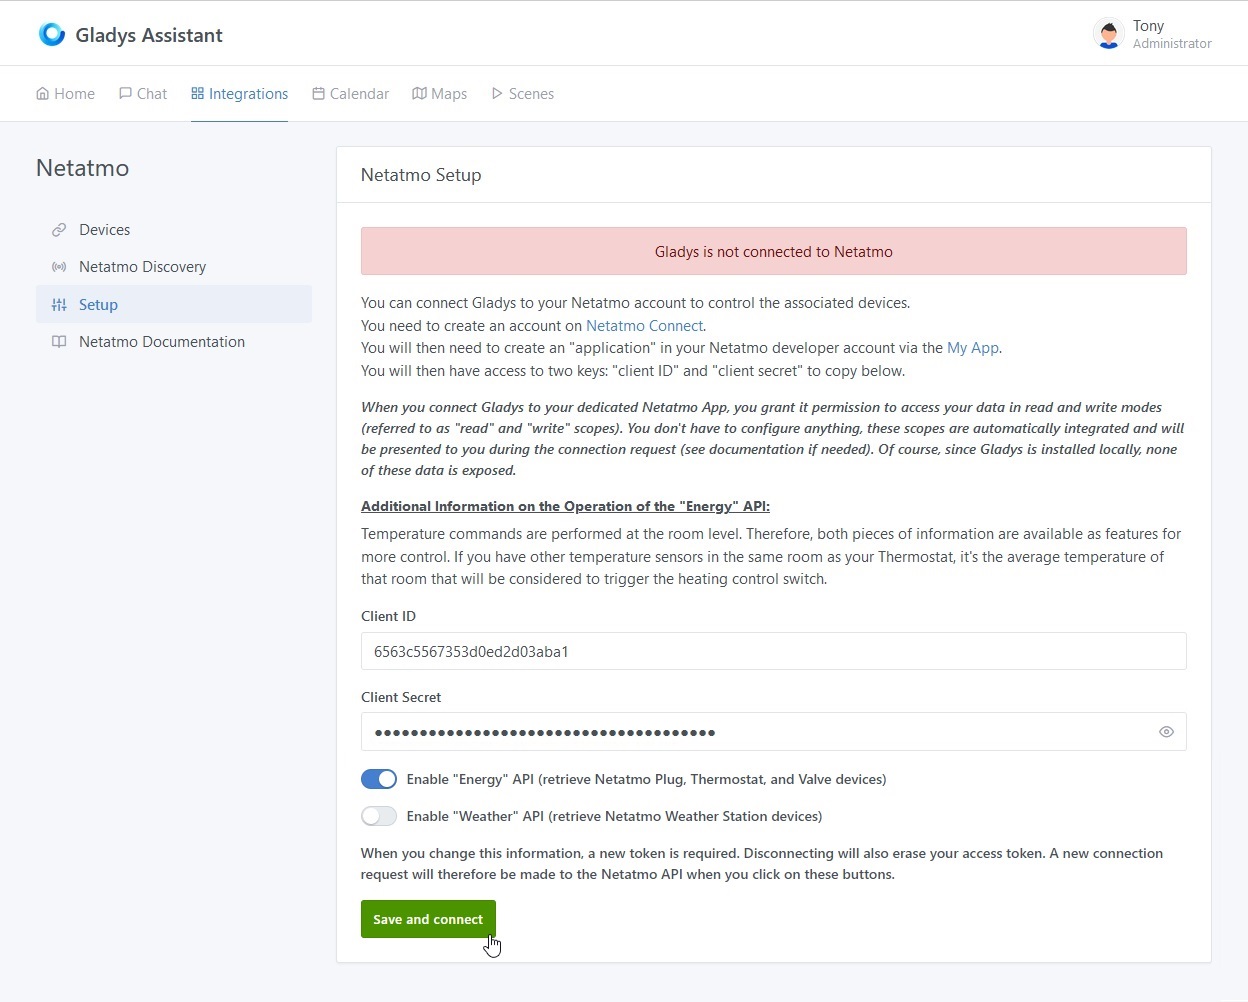Click the Gladys Assistant logo icon

coord(51,34)
